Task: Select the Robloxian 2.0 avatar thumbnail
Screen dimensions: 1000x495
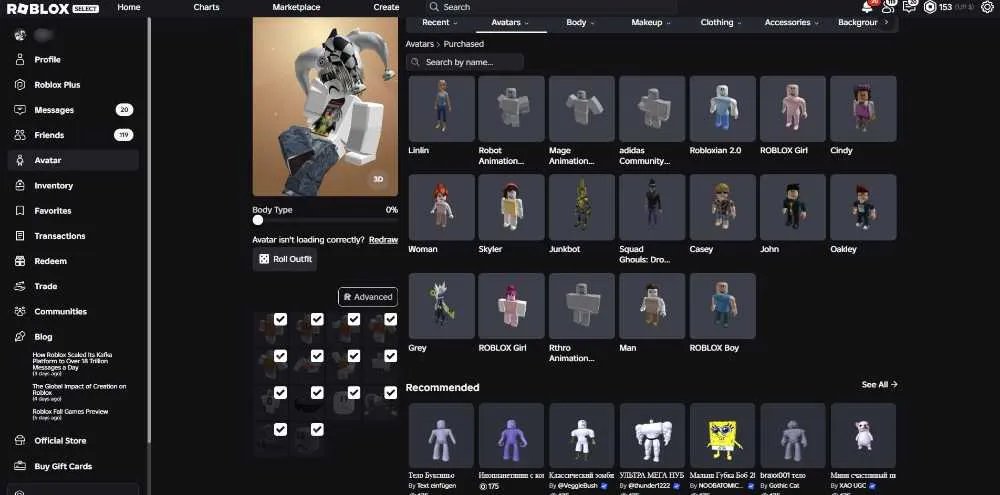Action: (723, 108)
